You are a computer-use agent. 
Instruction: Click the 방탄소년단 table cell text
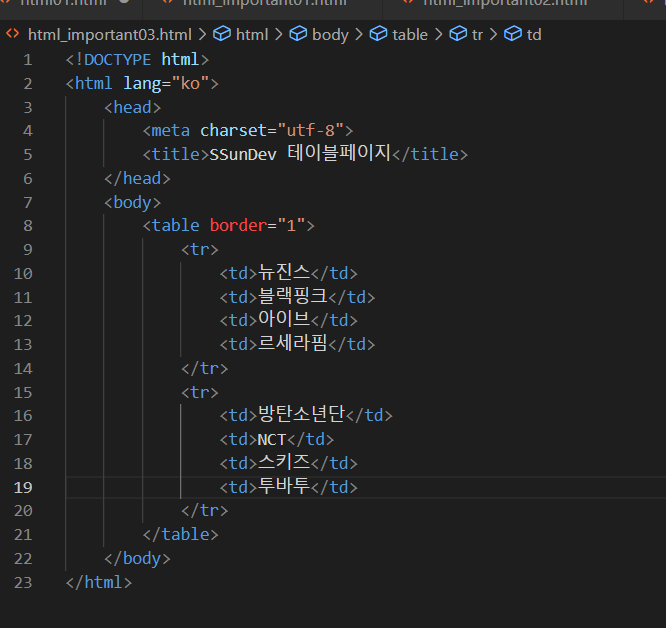[302, 414]
